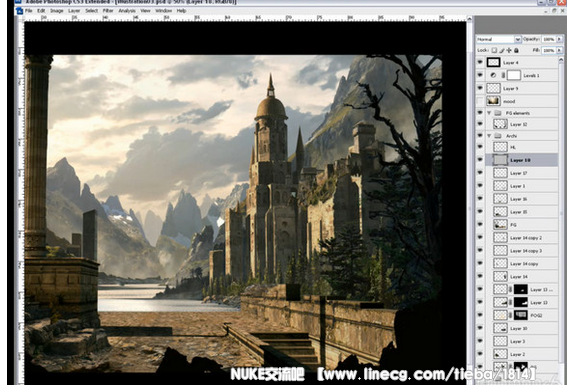Click the lock transparent pixels icon

[494, 51]
